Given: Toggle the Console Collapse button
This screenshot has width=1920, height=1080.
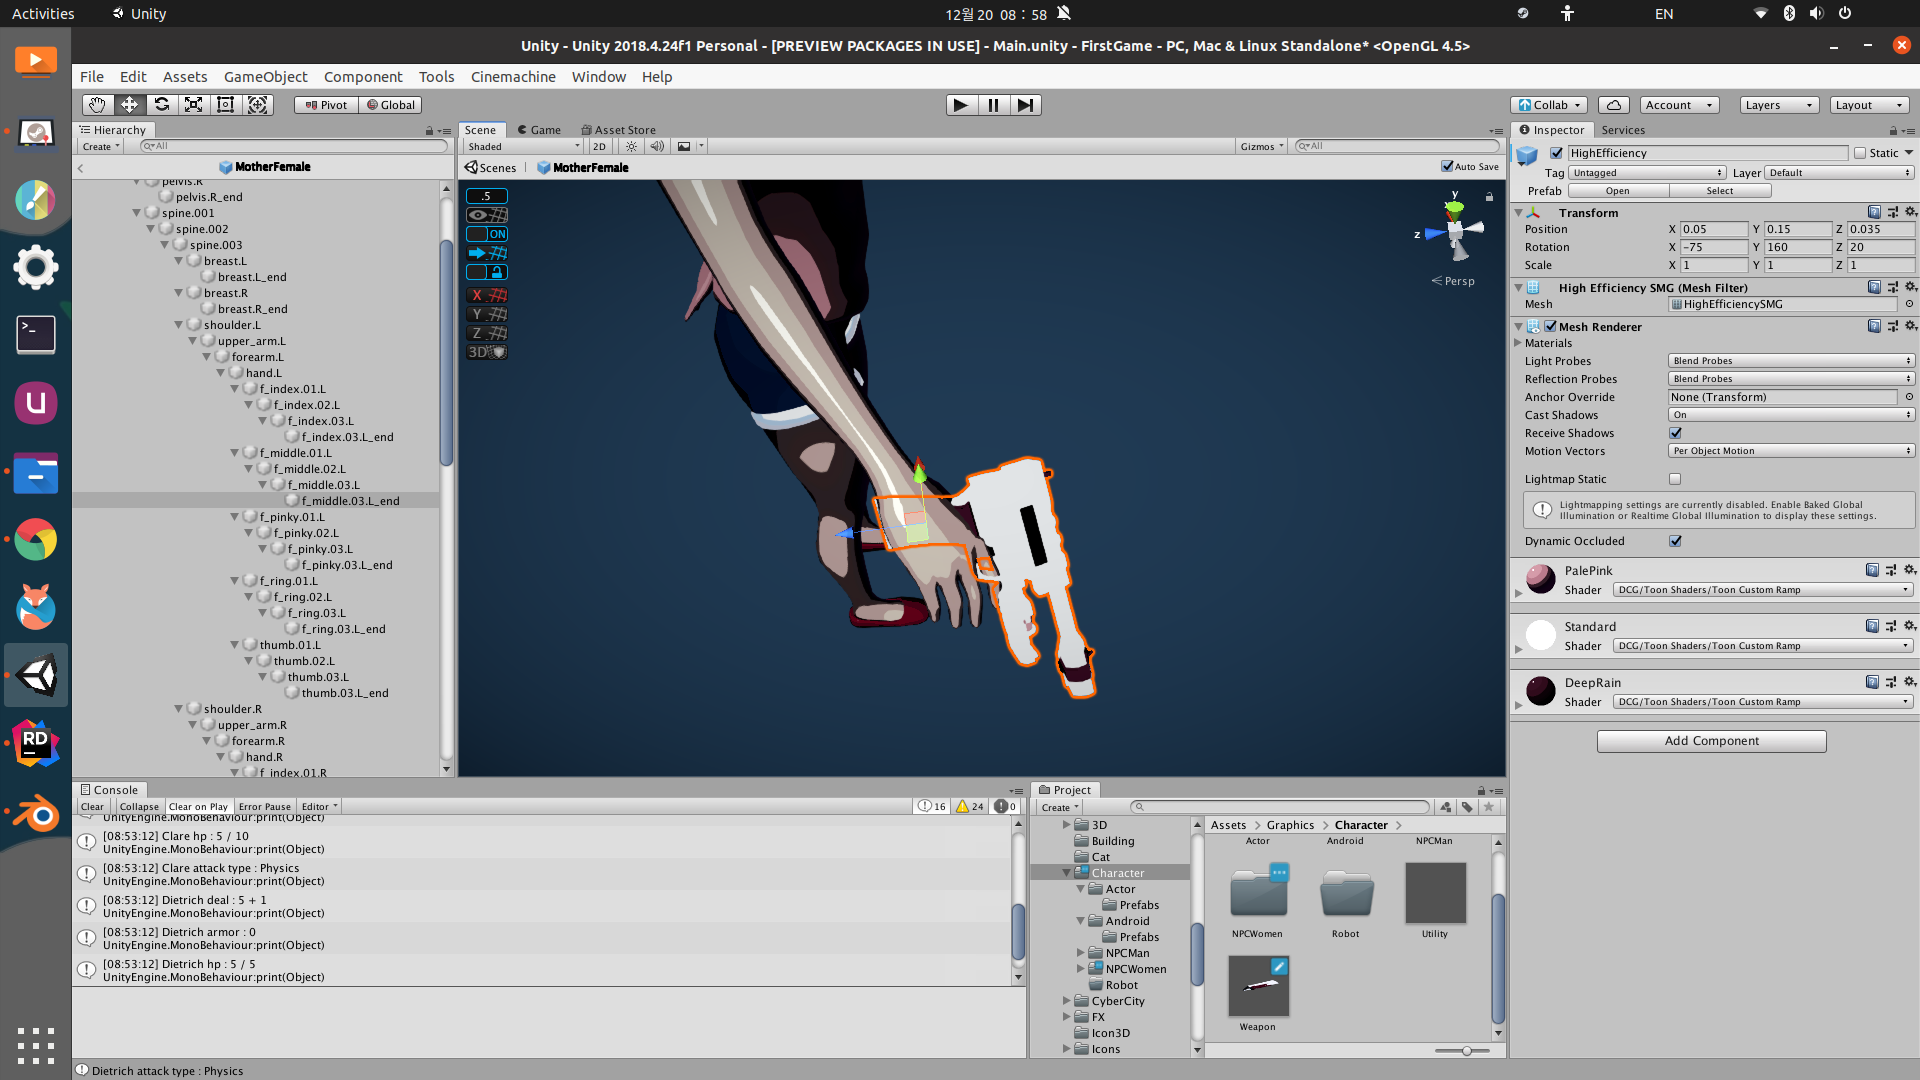Looking at the screenshot, I should (139, 807).
